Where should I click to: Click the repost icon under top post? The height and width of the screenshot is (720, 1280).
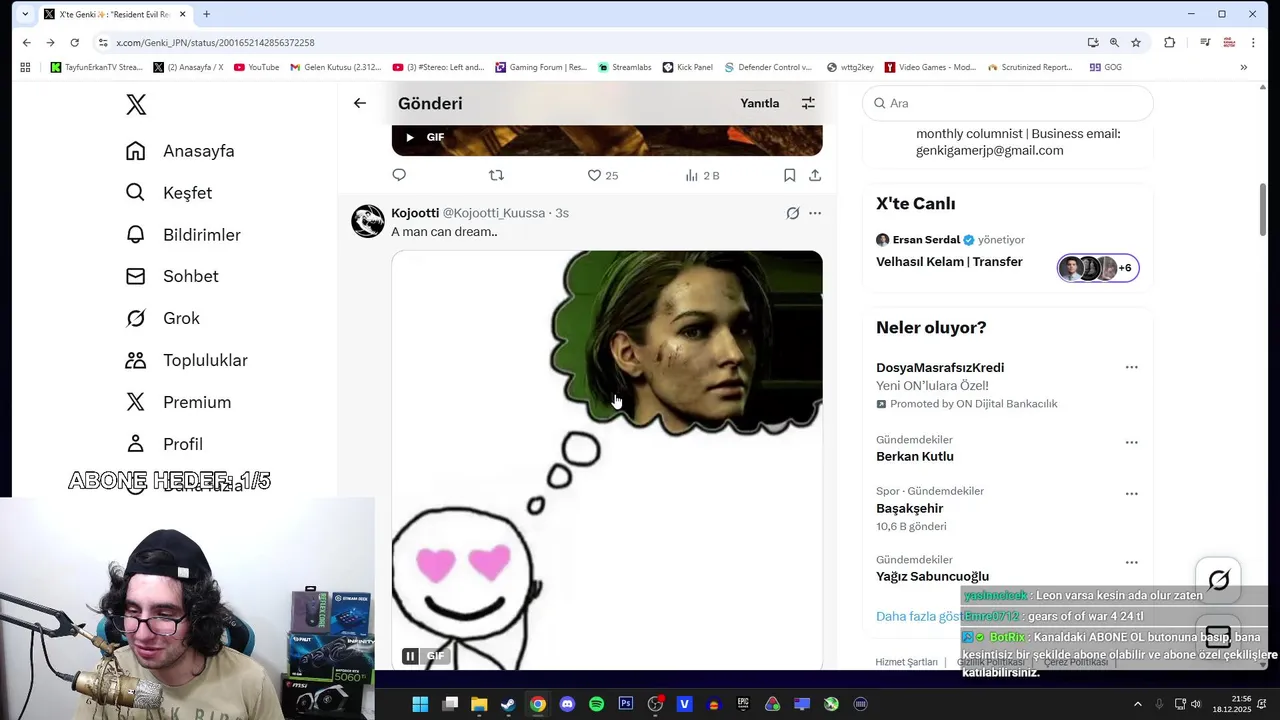(x=496, y=175)
